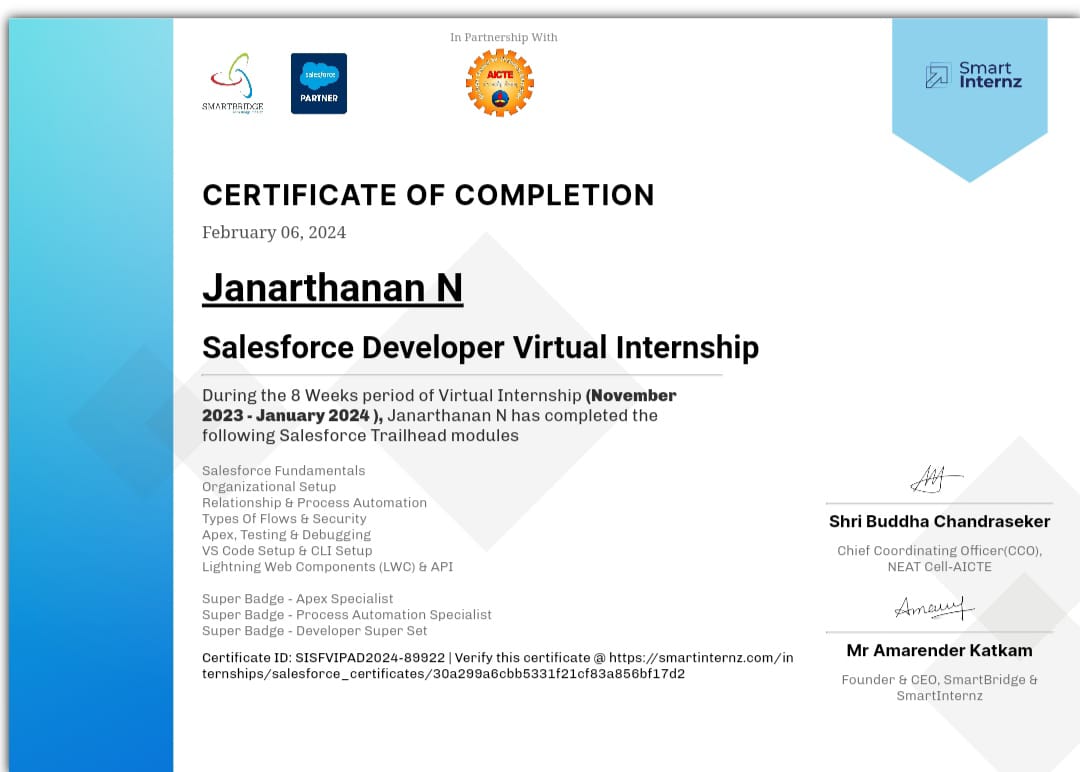Click the name Mr Amarender Katkam
This screenshot has width=1080, height=772.
click(939, 650)
